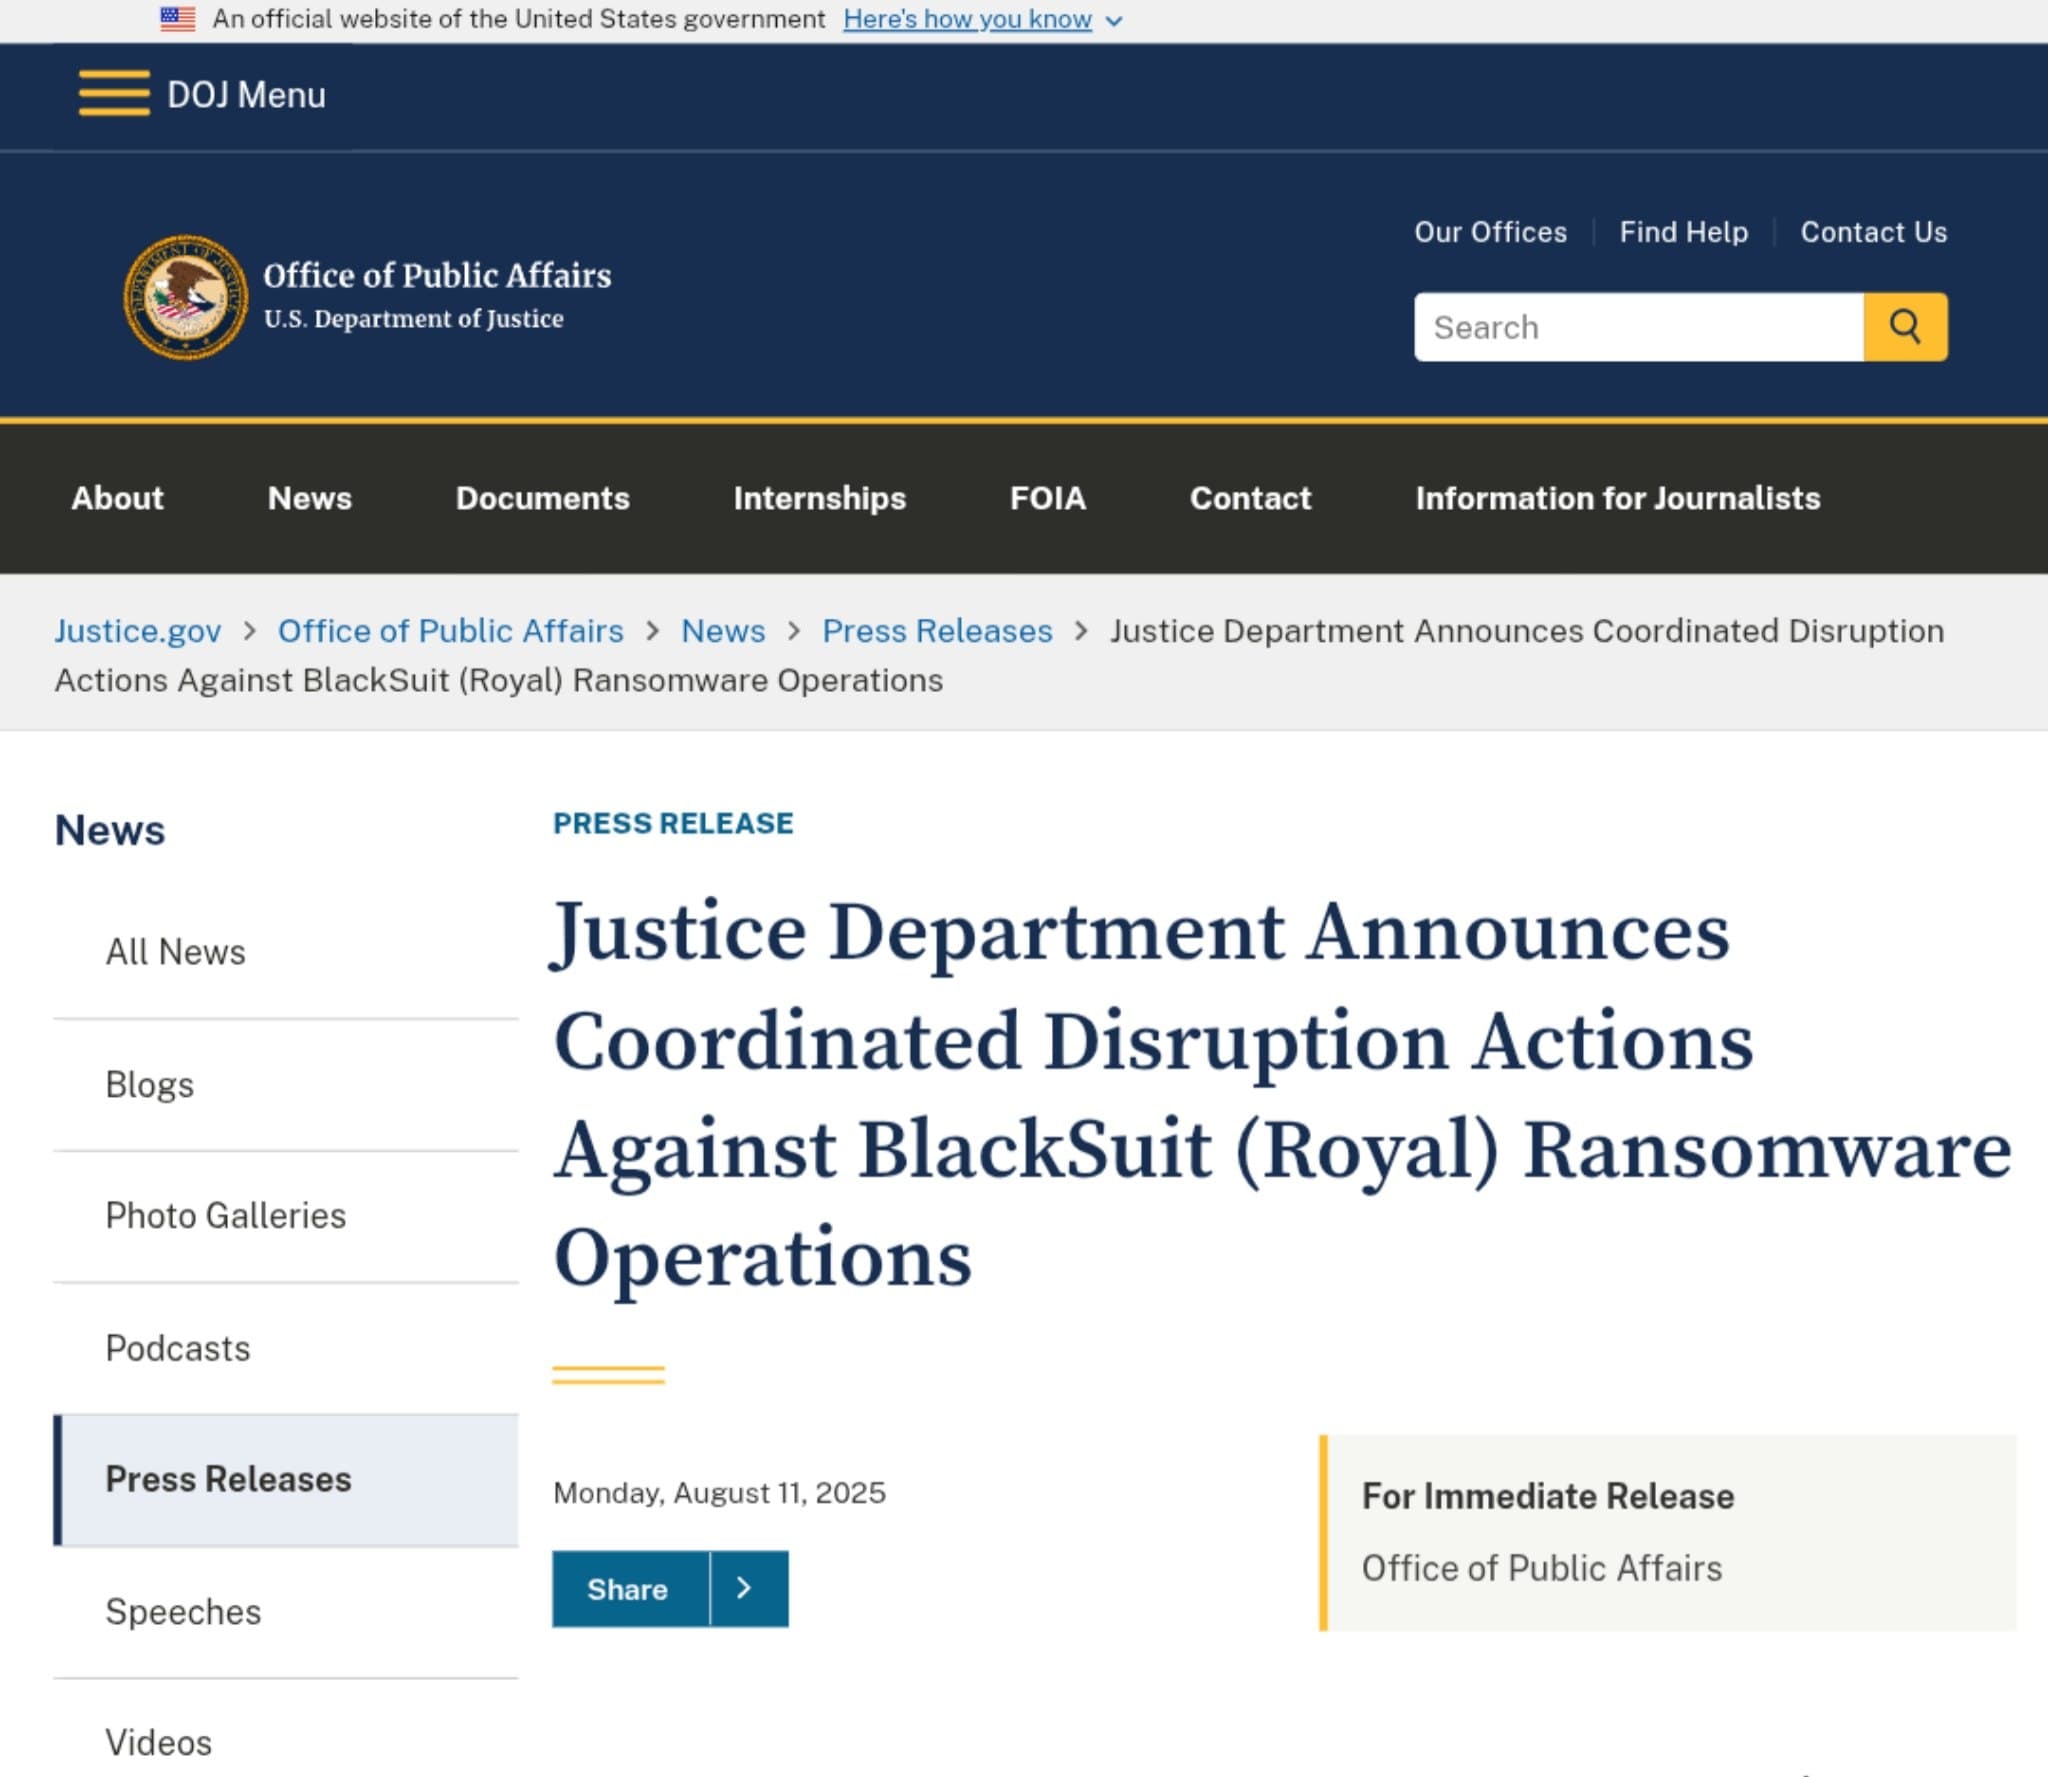The width and height of the screenshot is (2048, 1777).
Task: Open the "All News" sidebar link
Action: 175,952
